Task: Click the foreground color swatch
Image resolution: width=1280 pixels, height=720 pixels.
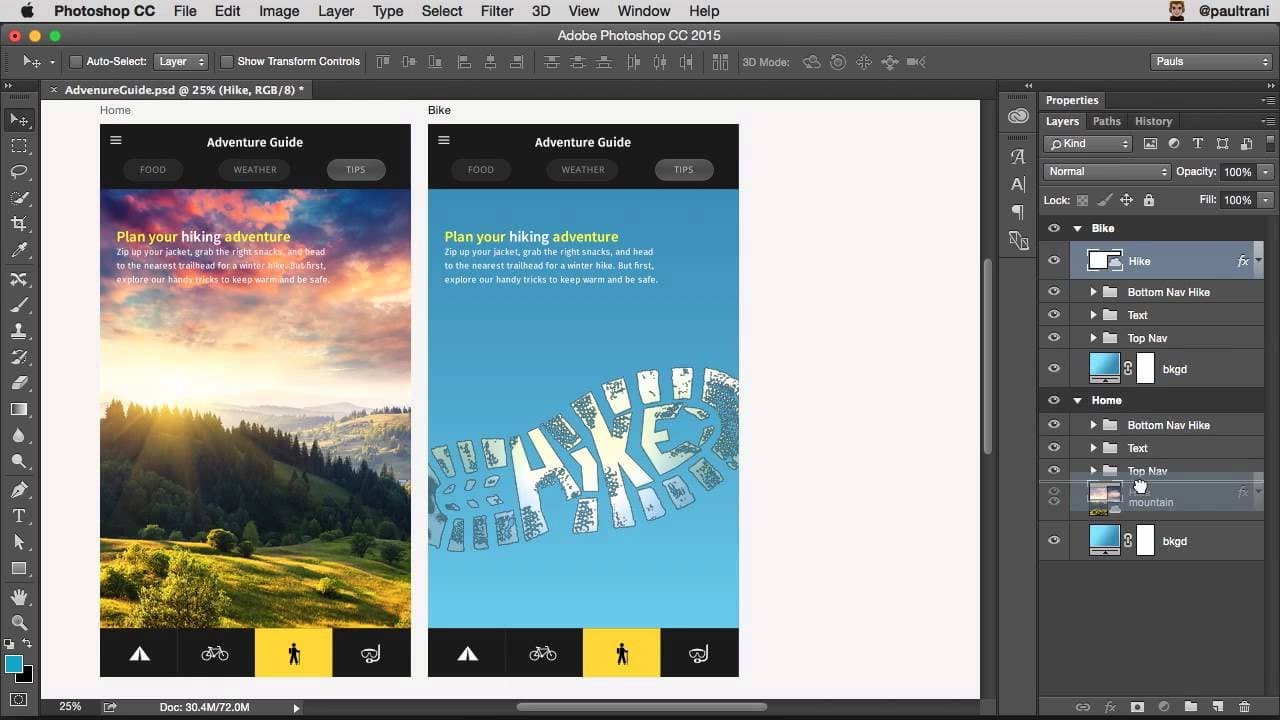Action: (x=14, y=664)
